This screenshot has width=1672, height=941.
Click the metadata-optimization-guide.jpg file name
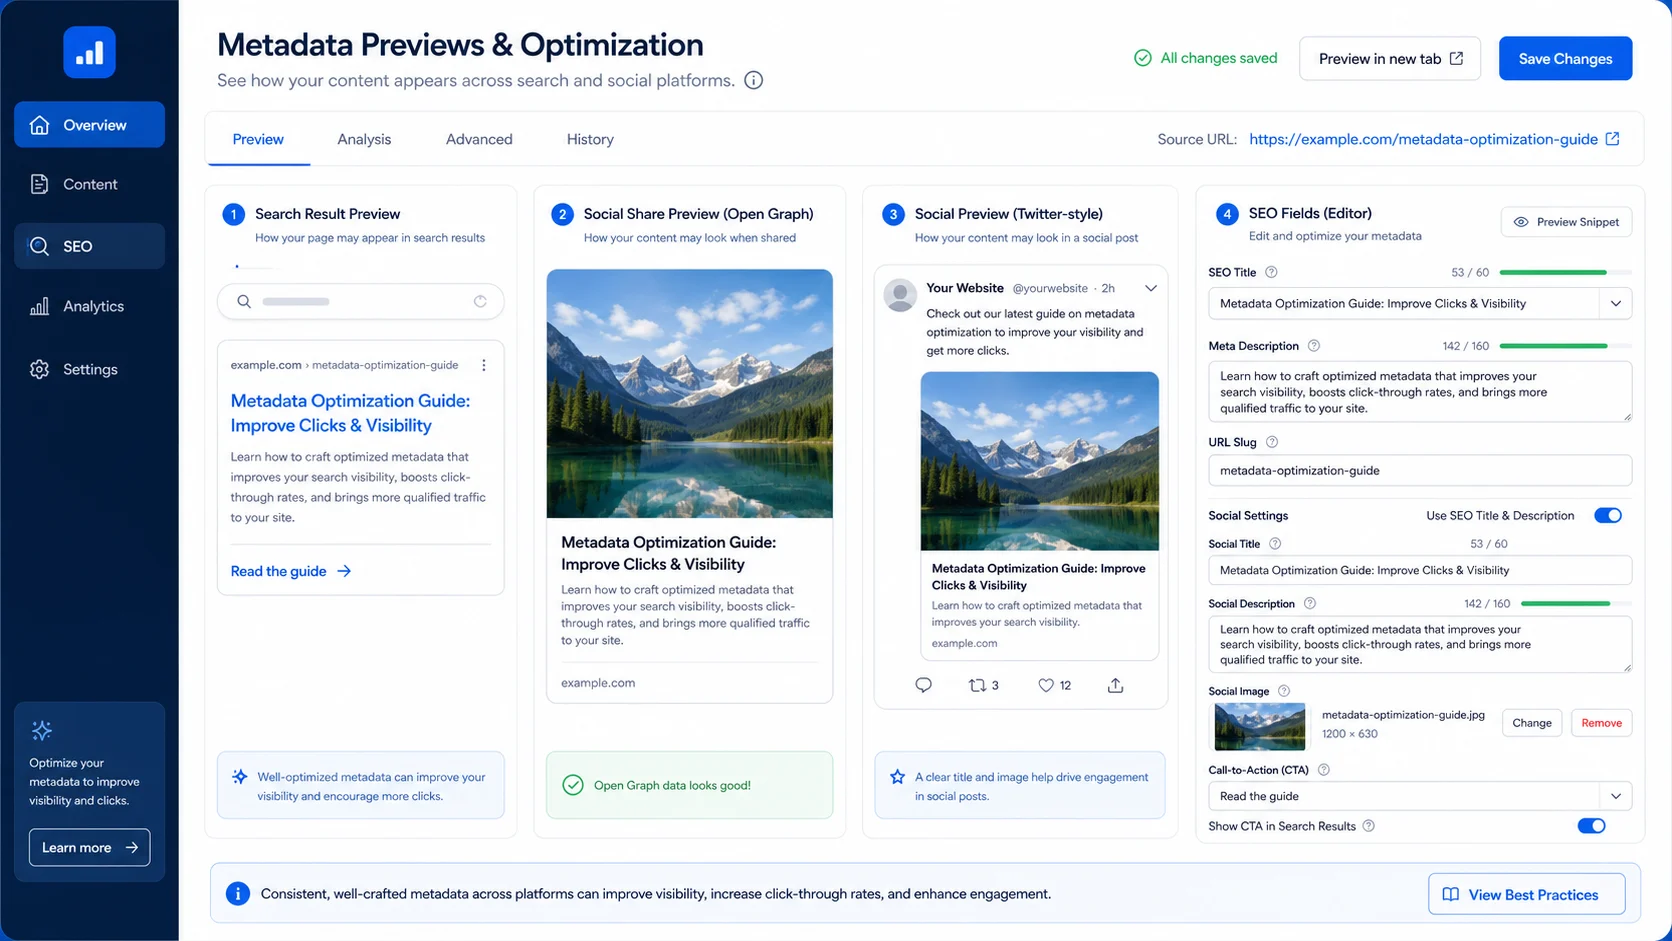pos(1403,715)
